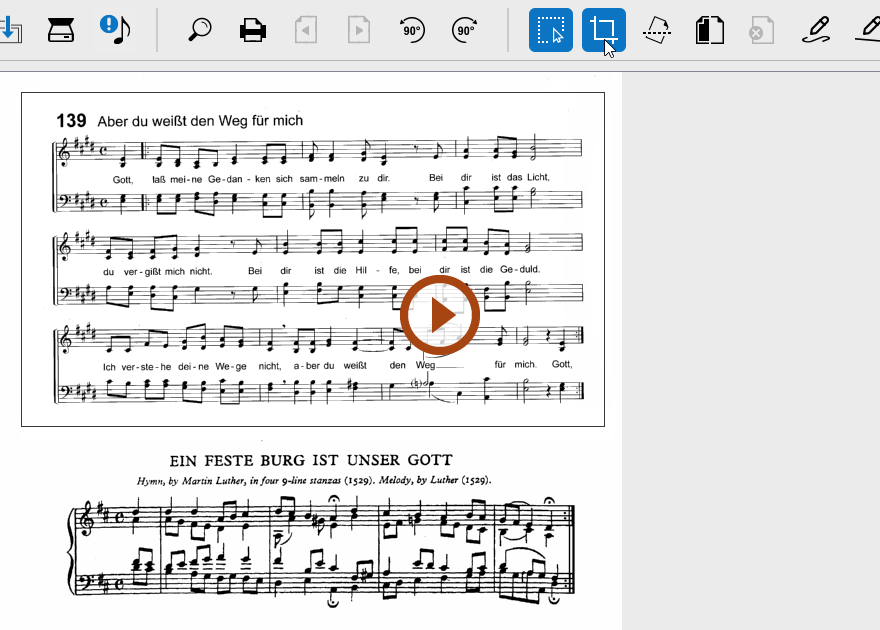Click the printer icon
Viewport: 880px width, 630px height.
pyautogui.click(x=253, y=30)
